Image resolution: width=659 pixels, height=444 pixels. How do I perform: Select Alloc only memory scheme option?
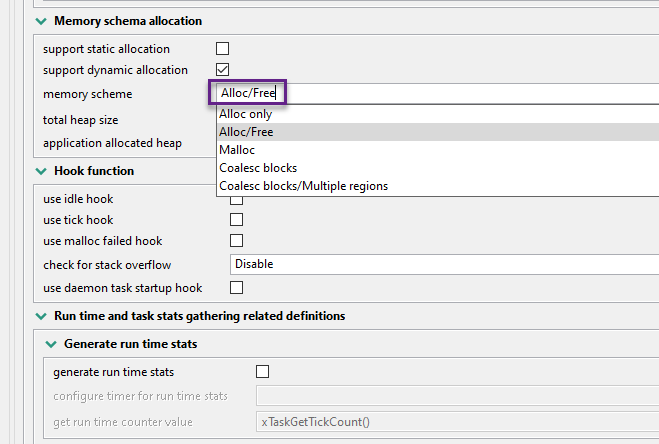pyautogui.click(x=245, y=114)
